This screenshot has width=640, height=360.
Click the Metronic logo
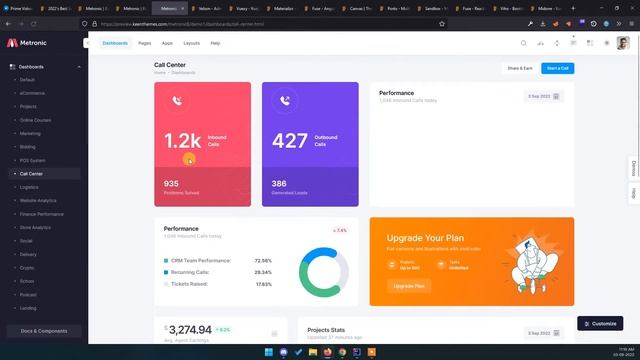27,43
